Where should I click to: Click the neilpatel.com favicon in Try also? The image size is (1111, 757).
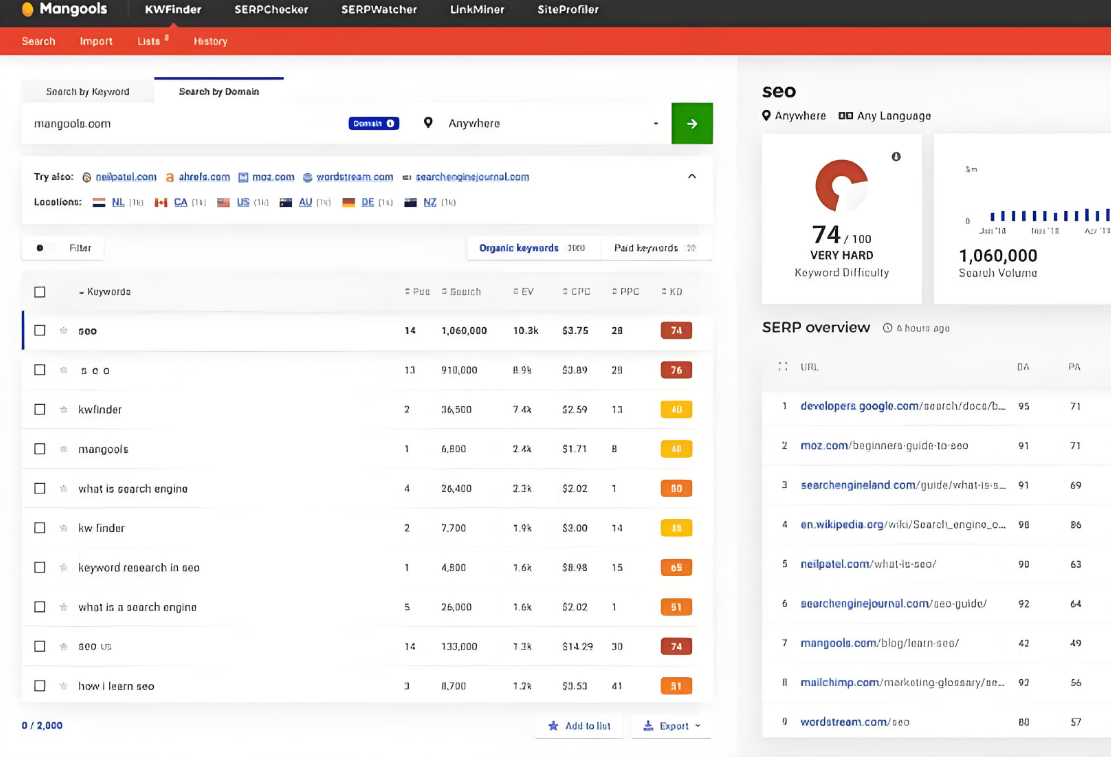(x=86, y=177)
